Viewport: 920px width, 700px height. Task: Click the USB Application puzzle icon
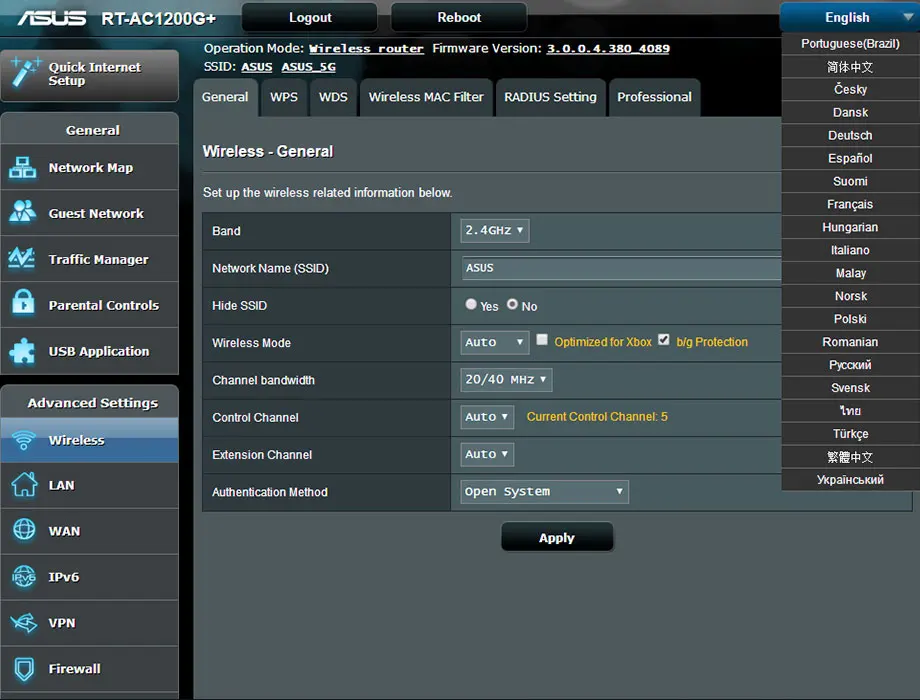(x=23, y=351)
